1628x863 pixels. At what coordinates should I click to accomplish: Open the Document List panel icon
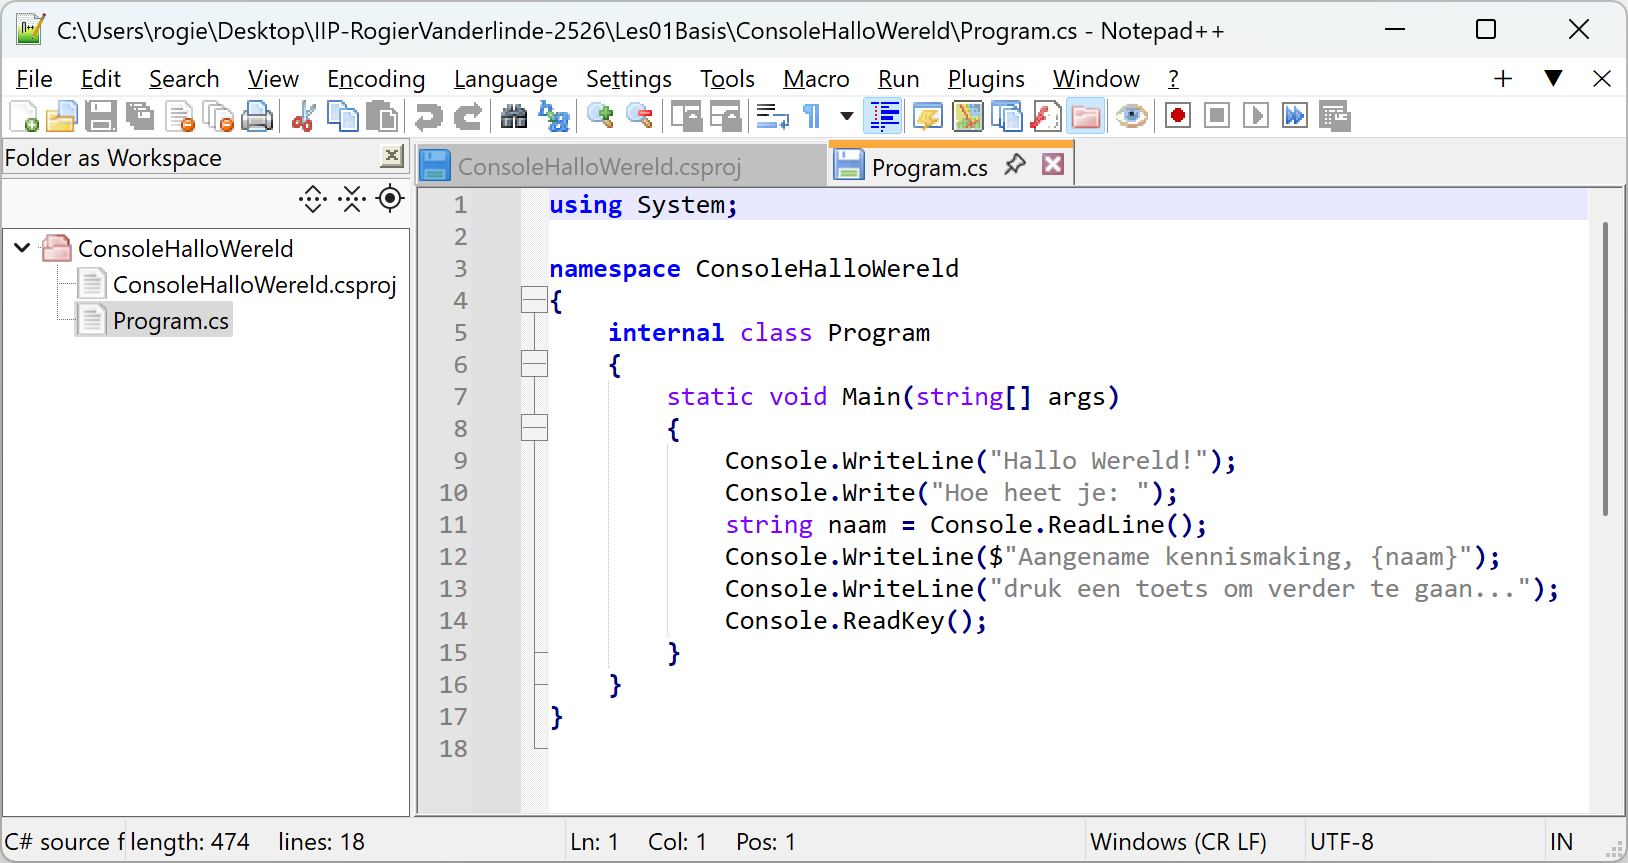[1007, 117]
